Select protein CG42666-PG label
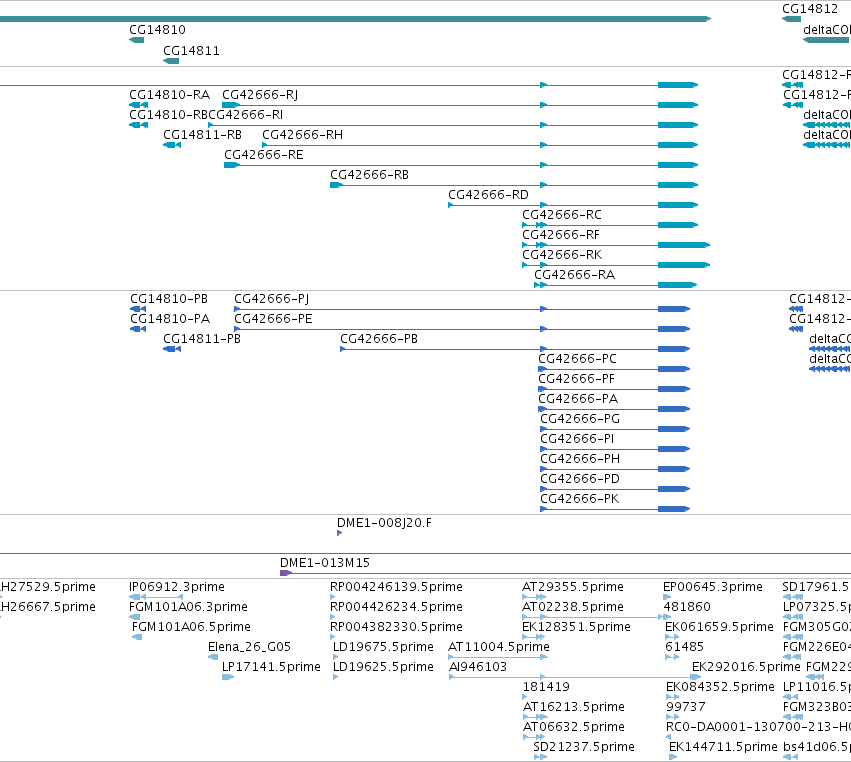The height and width of the screenshot is (762, 851). [x=580, y=420]
